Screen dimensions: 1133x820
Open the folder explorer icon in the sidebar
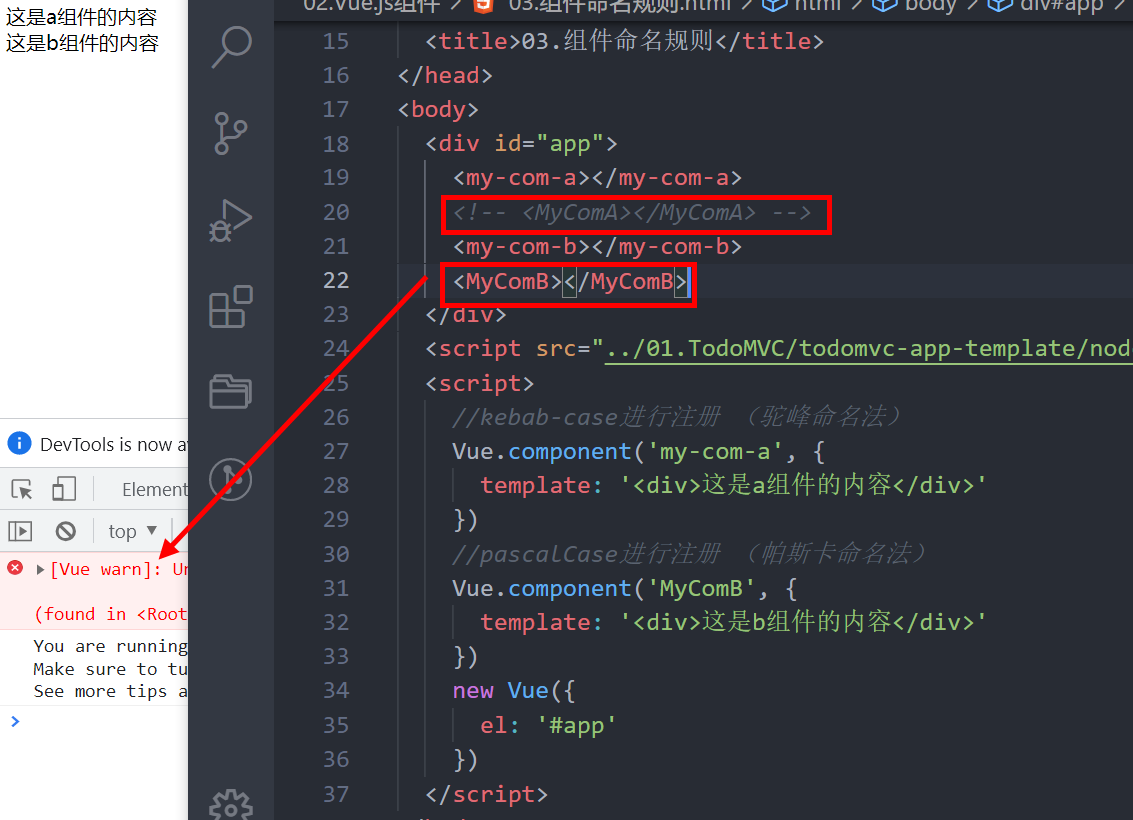pos(231,391)
